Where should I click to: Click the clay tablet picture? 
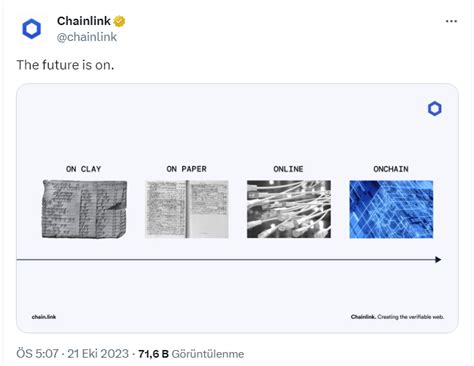click(85, 209)
